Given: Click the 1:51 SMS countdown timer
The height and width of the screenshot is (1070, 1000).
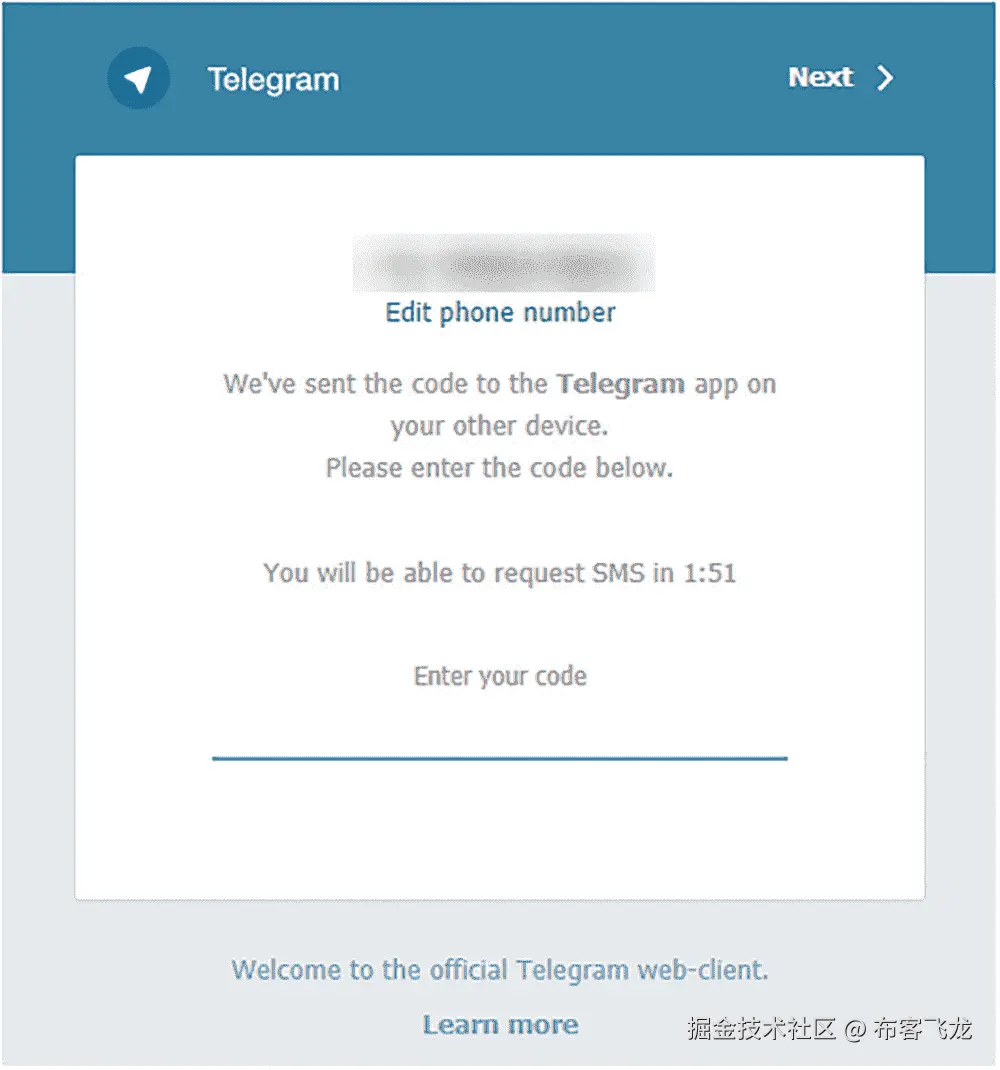Looking at the screenshot, I should click(x=710, y=573).
